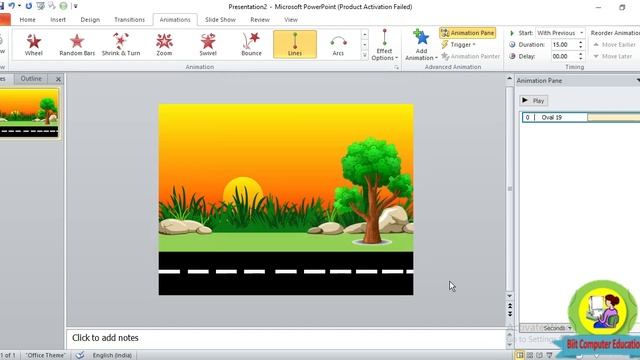640x360 pixels.
Task: Click the Delay value field
Action: 563,56
